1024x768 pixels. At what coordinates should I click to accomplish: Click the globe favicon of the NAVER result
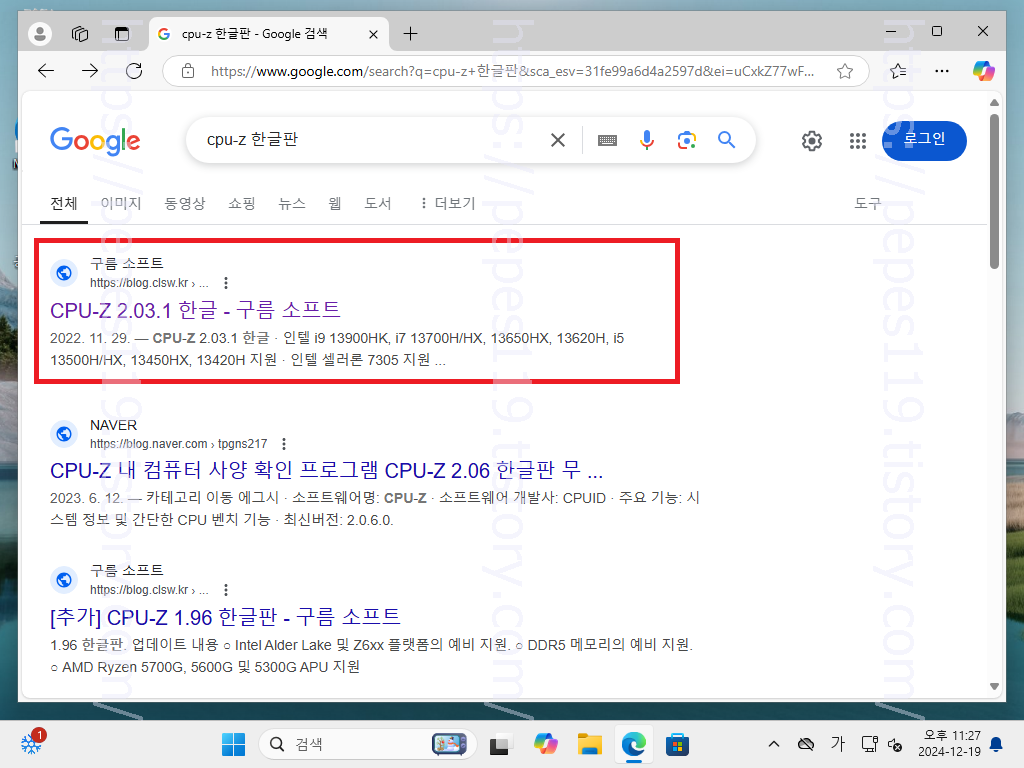coord(64,434)
